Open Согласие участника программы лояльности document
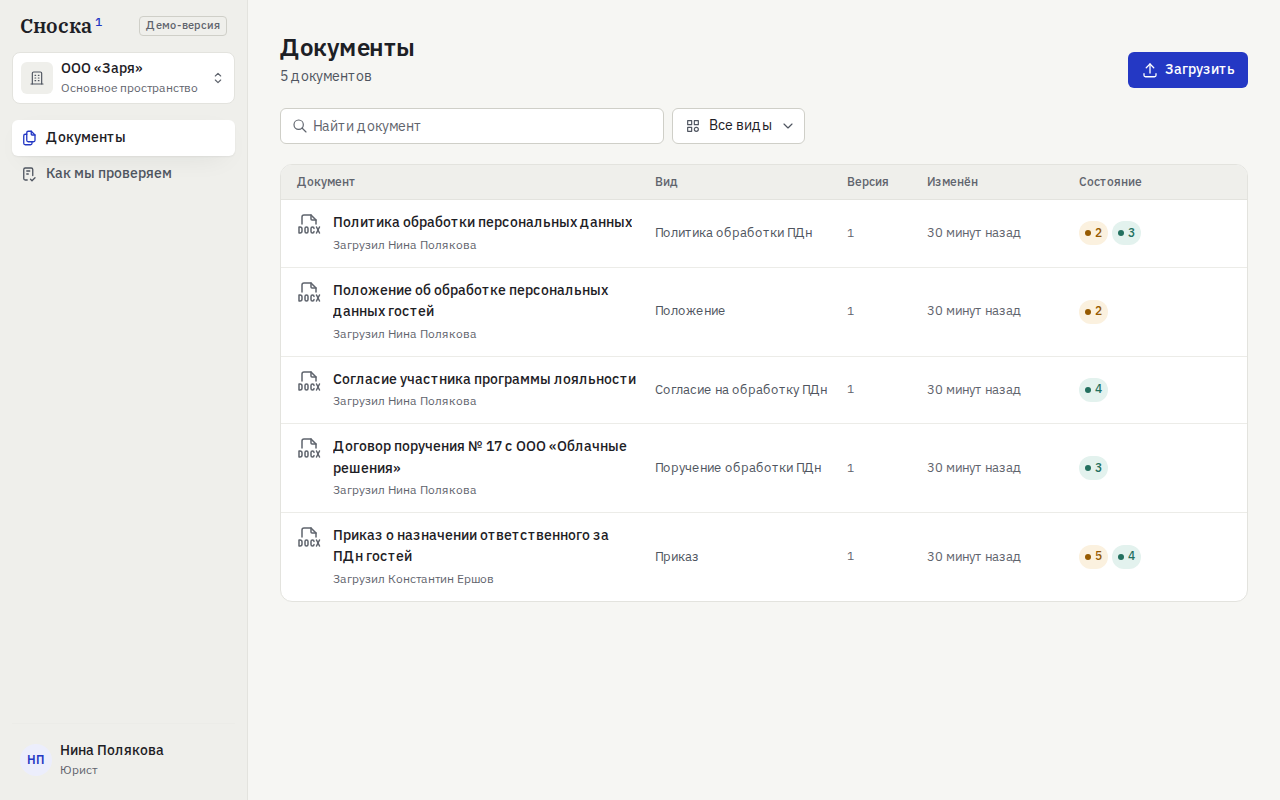Screen dimensions: 1280x800 484,379
